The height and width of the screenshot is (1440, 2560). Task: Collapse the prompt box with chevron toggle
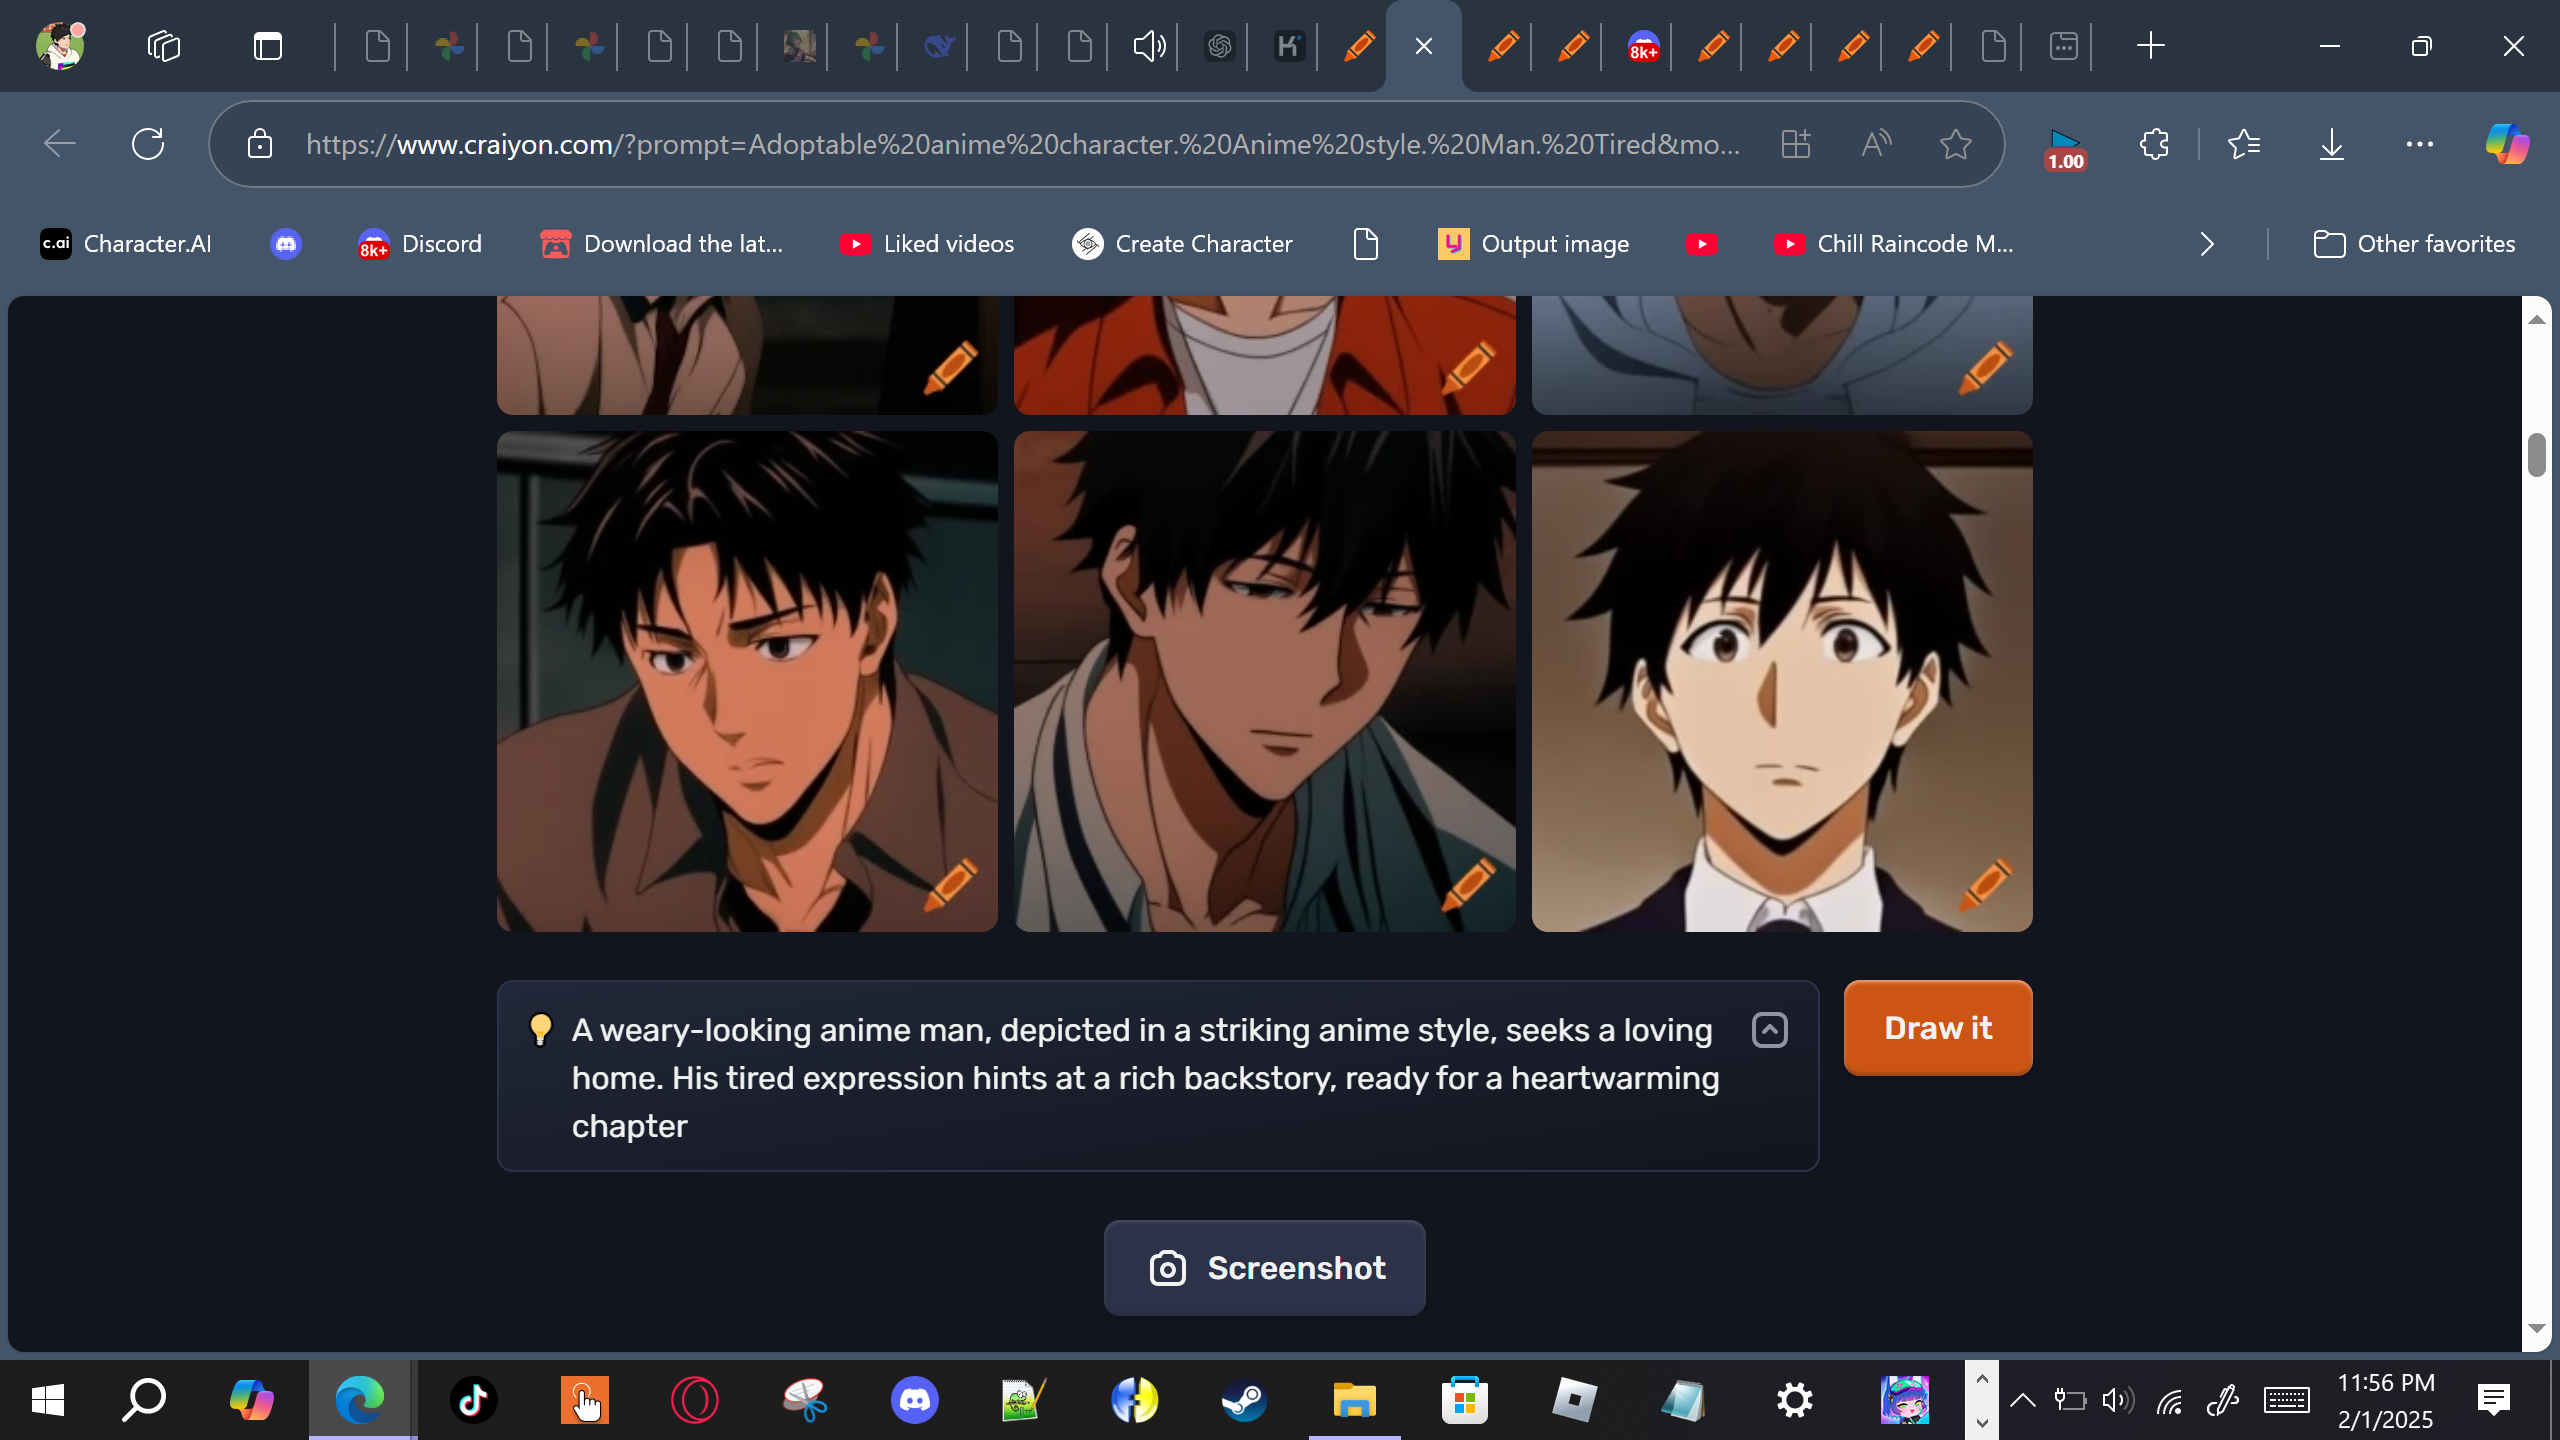1769,1030
